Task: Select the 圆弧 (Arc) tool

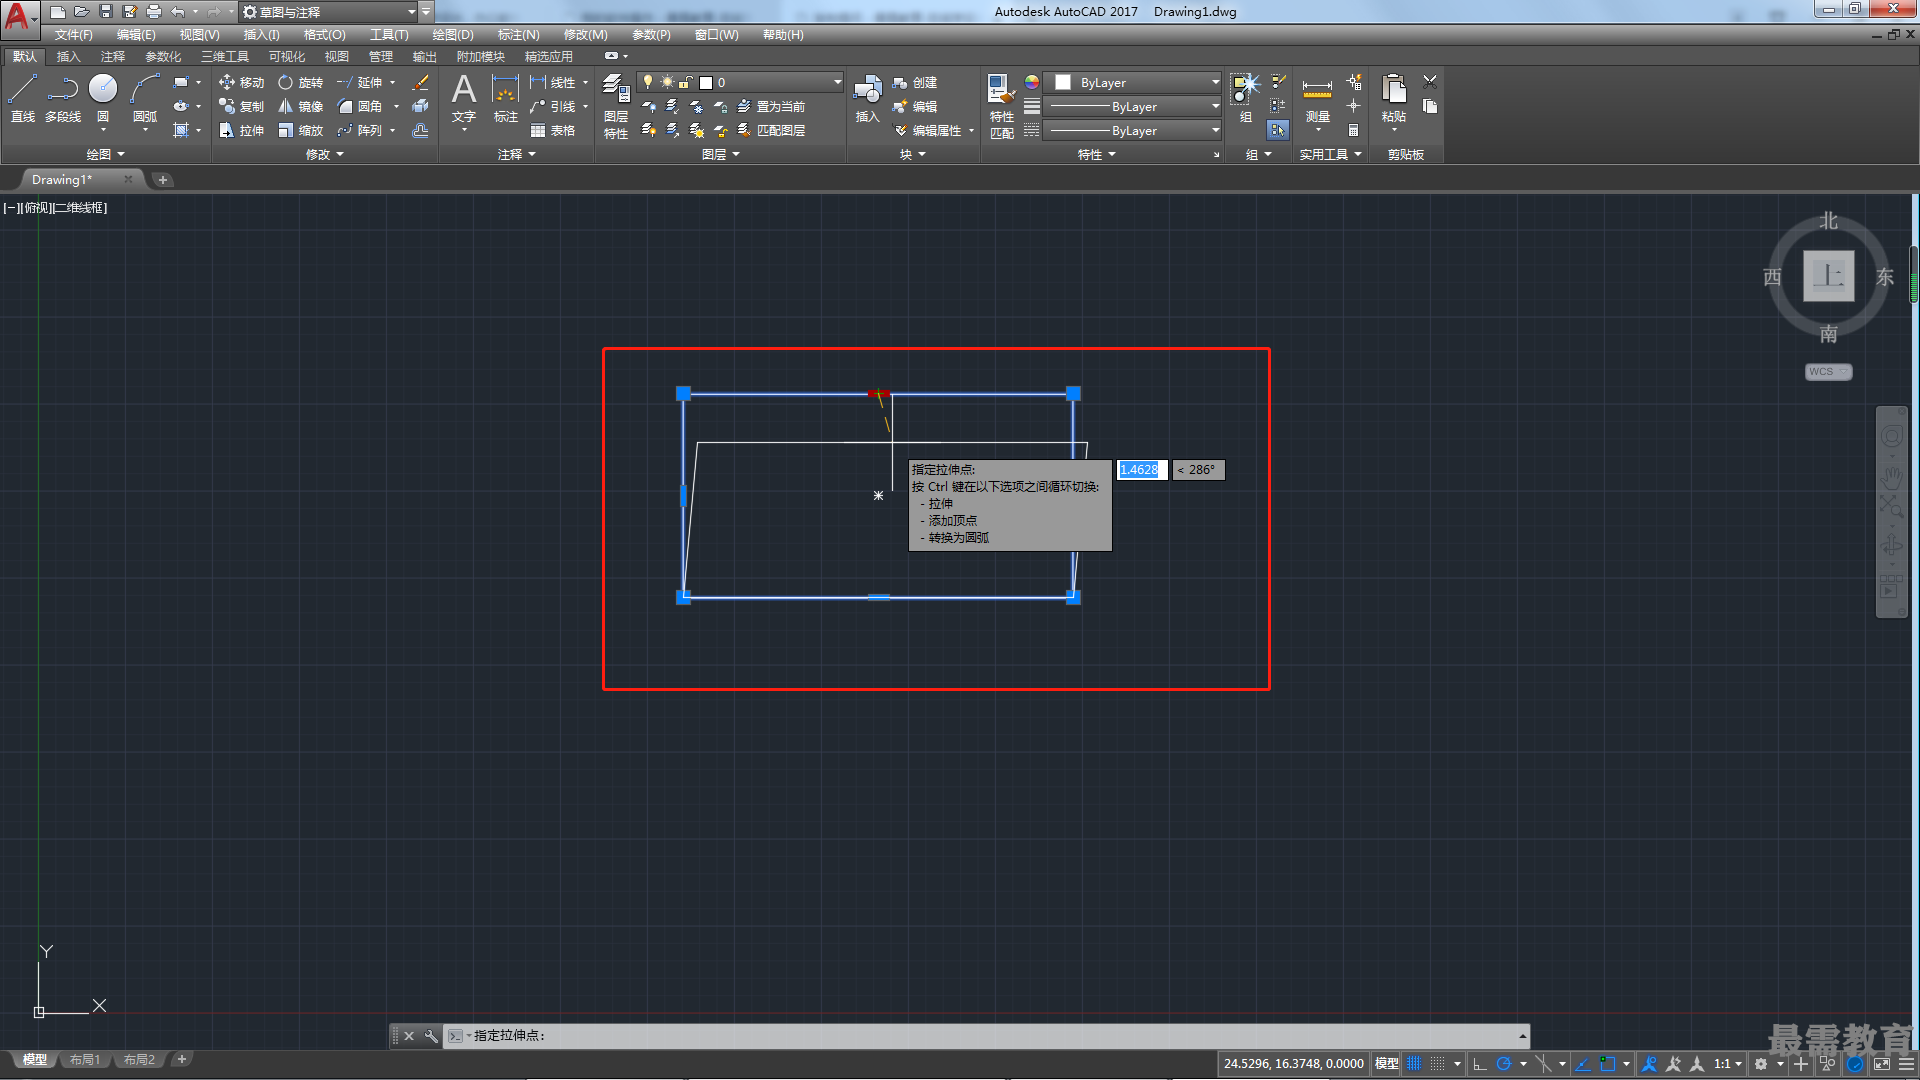Action: (x=145, y=99)
